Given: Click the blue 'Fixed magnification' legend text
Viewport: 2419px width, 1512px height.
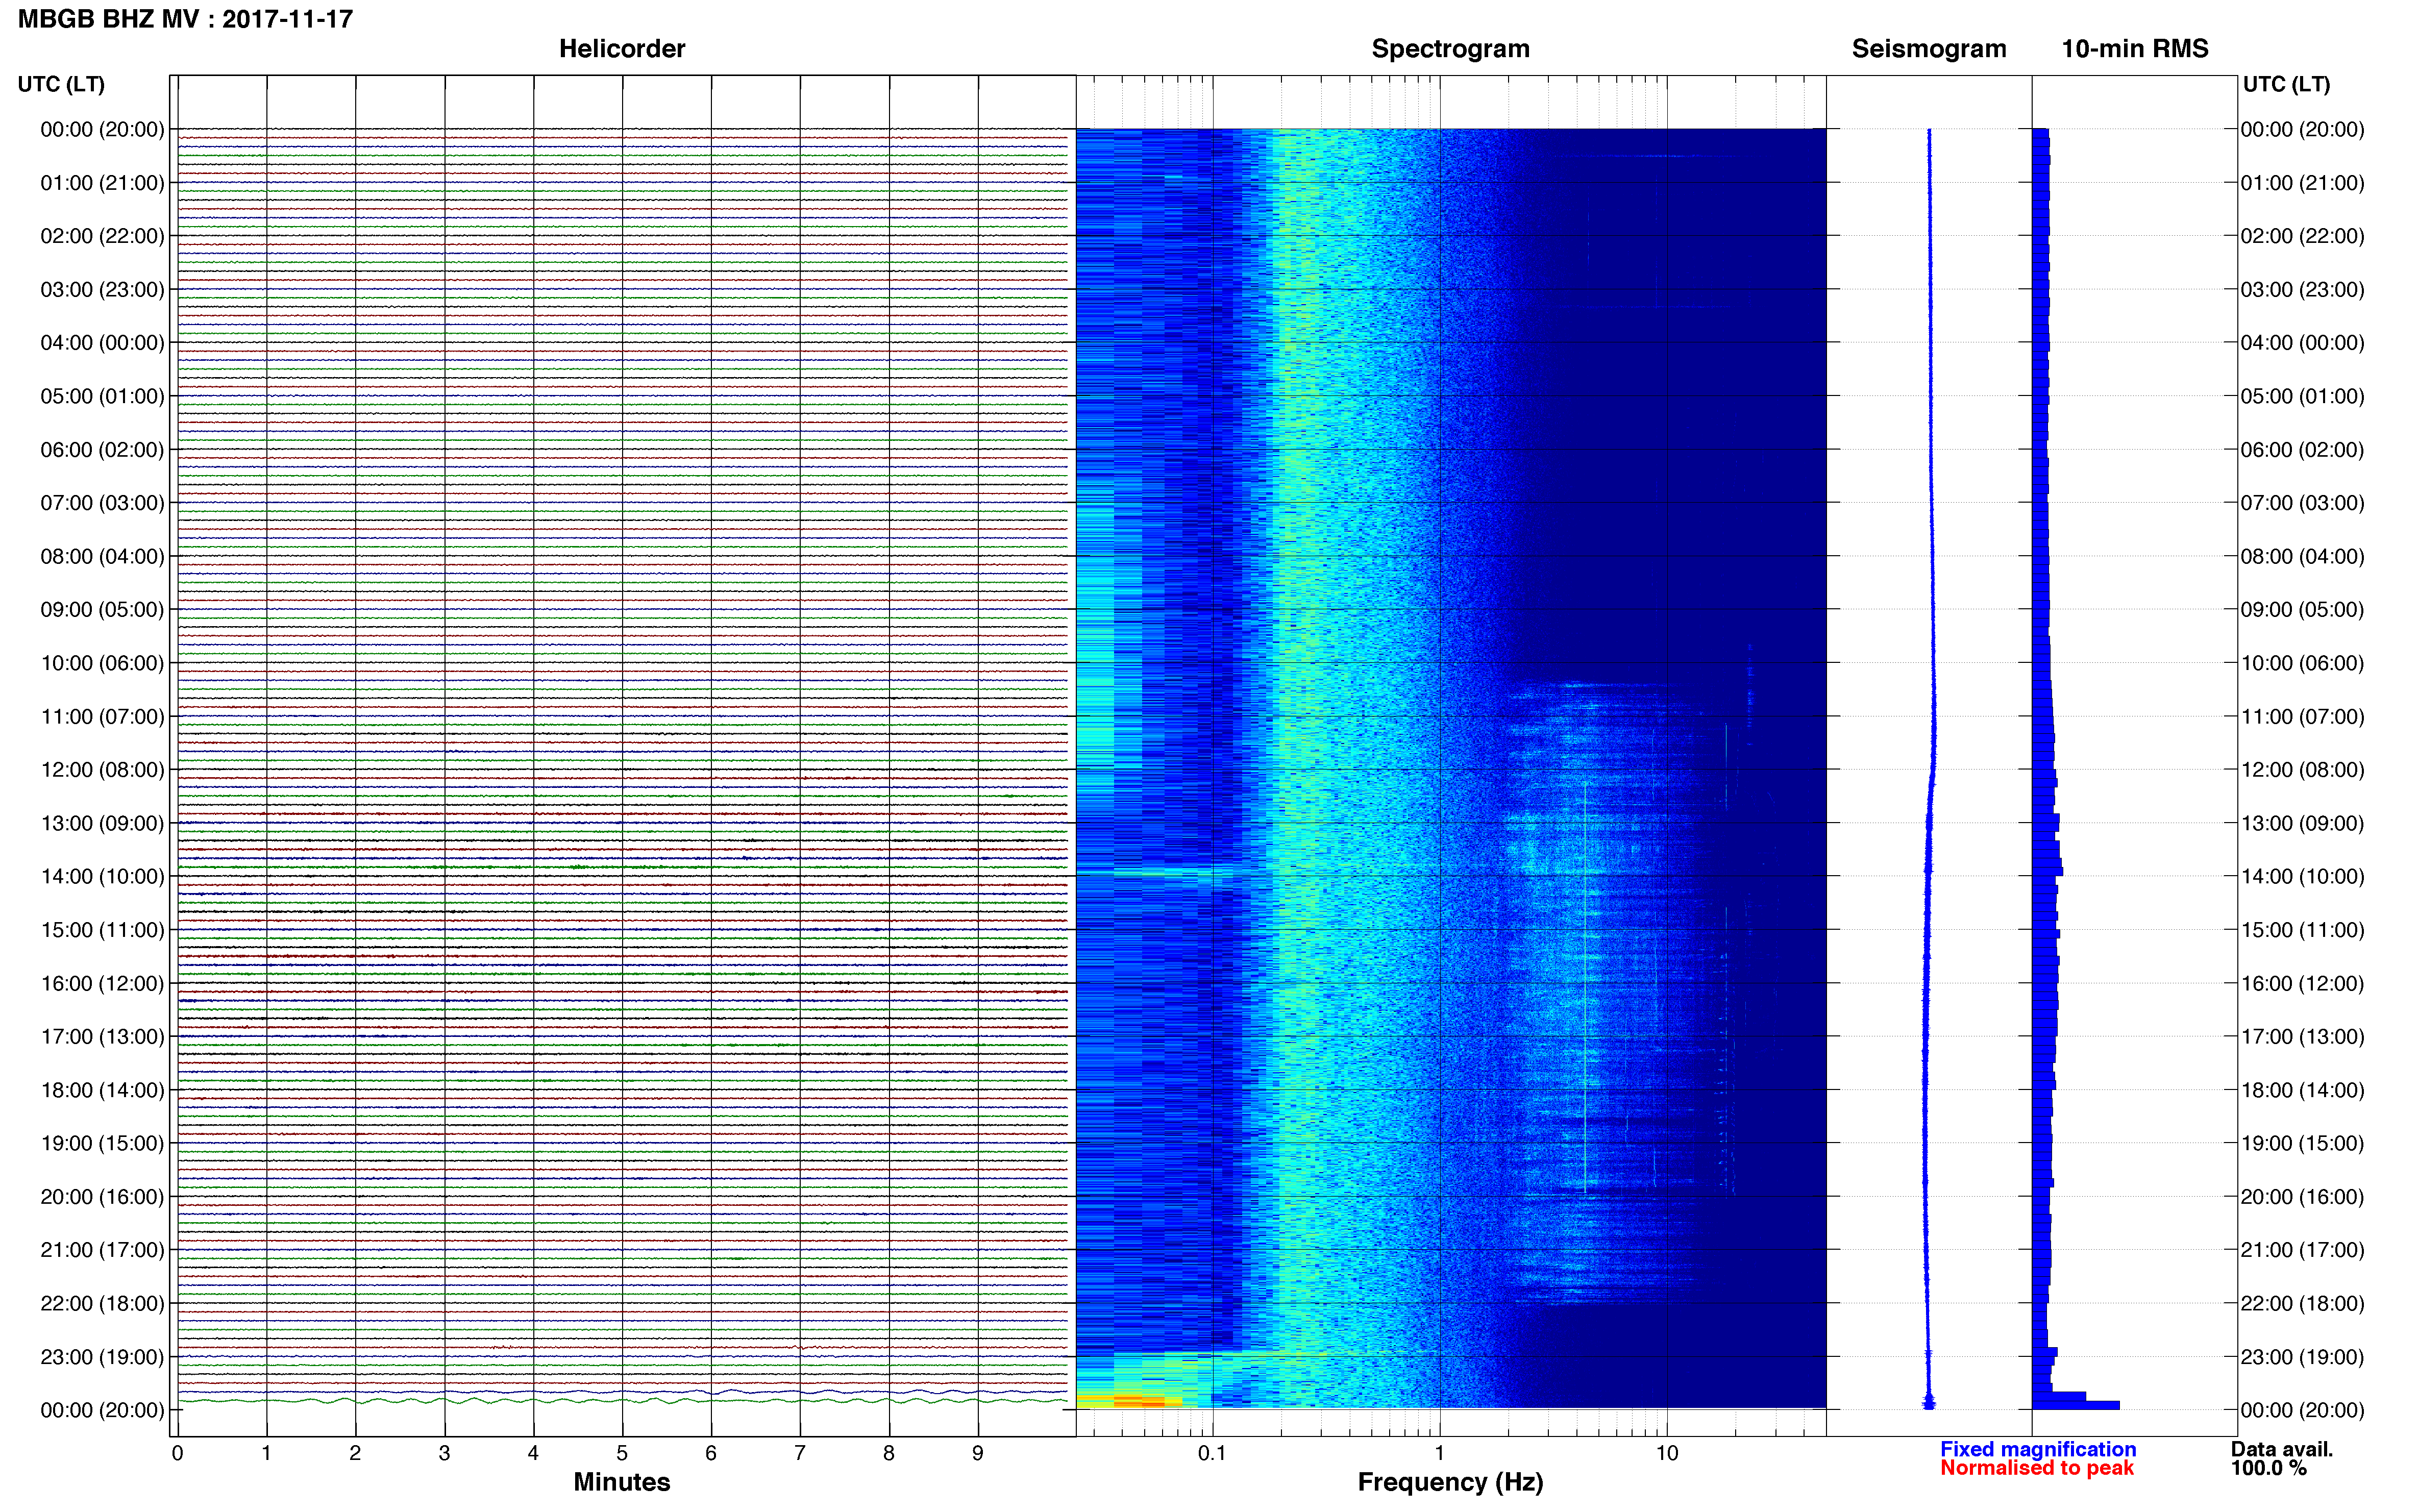Looking at the screenshot, I should click(2038, 1449).
